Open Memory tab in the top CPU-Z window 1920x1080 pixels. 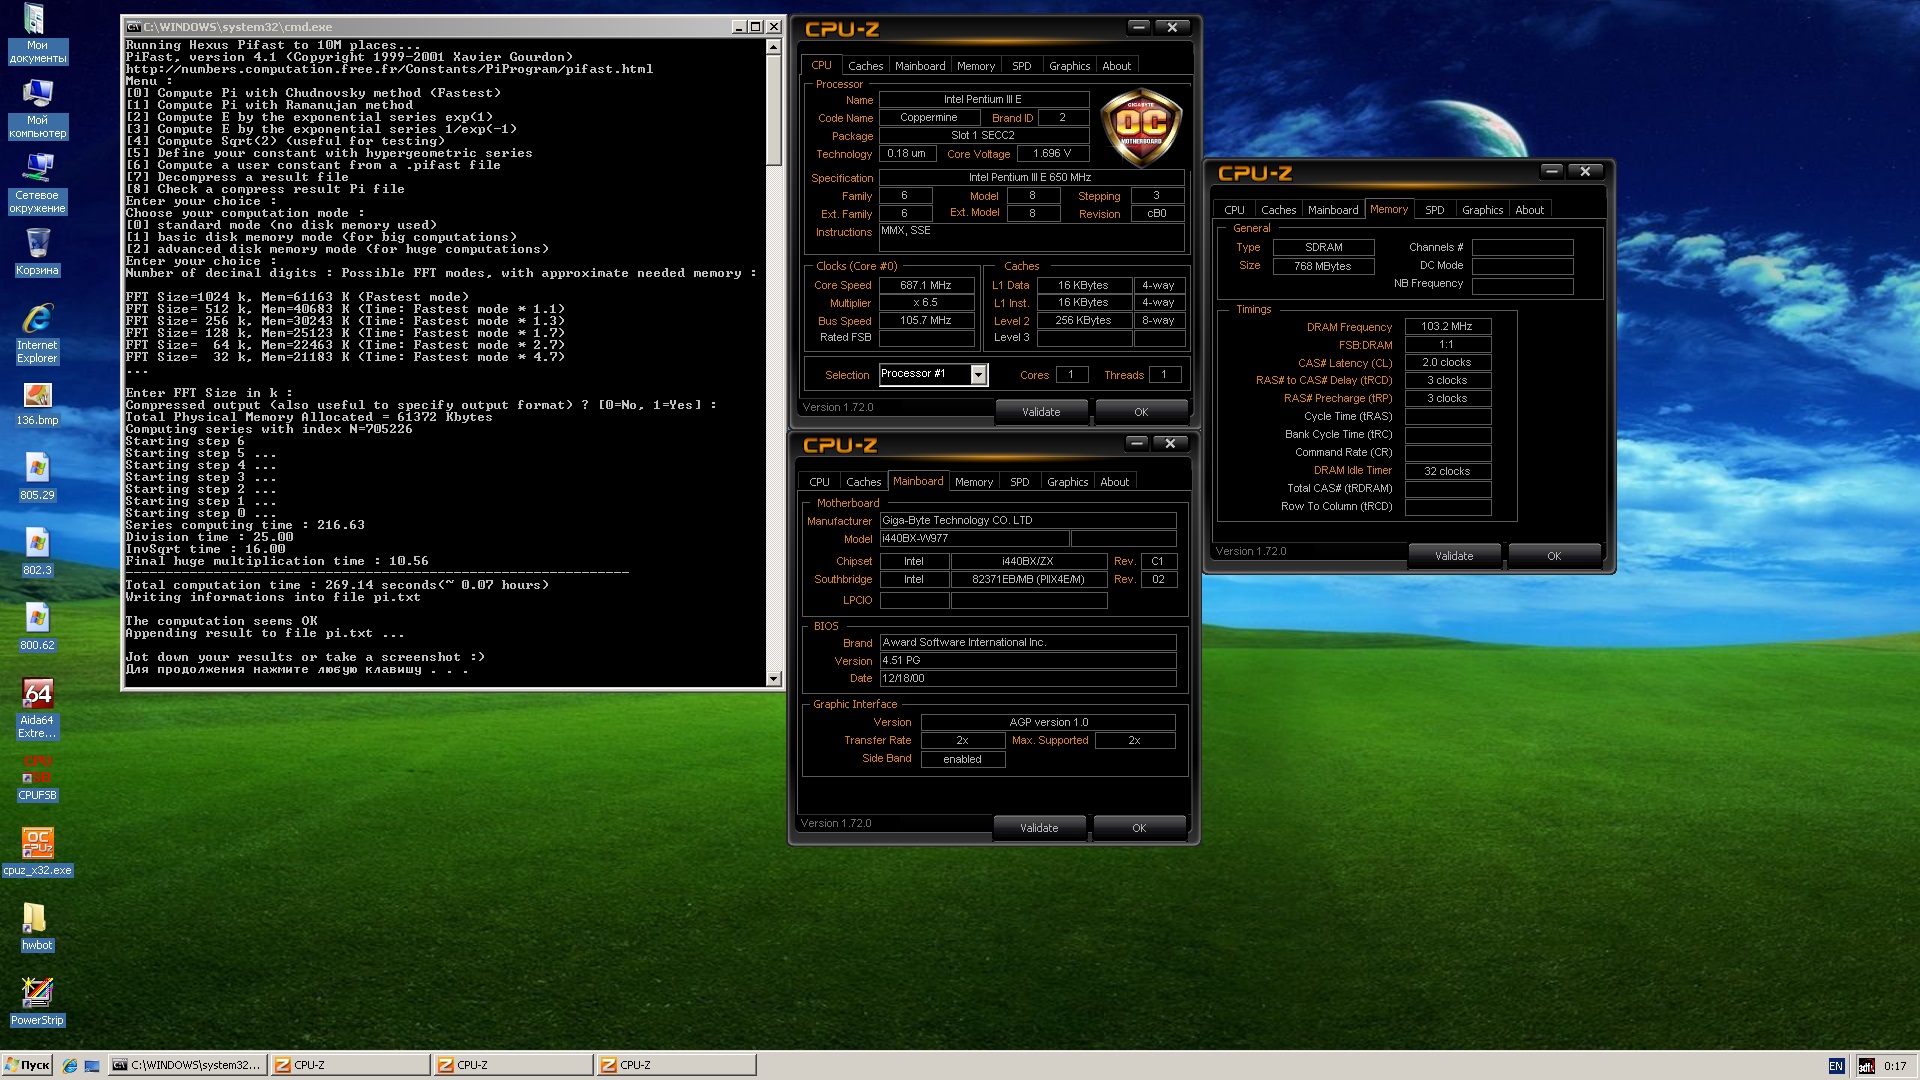pos(975,66)
